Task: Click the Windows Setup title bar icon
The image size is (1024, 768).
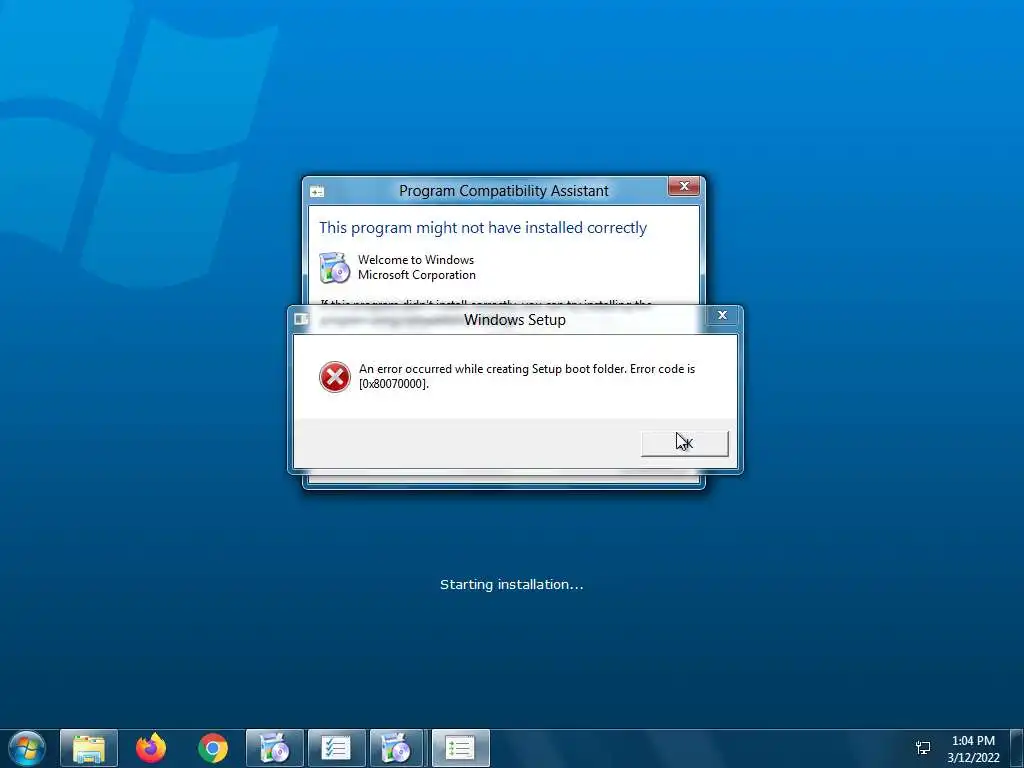Action: click(x=301, y=319)
